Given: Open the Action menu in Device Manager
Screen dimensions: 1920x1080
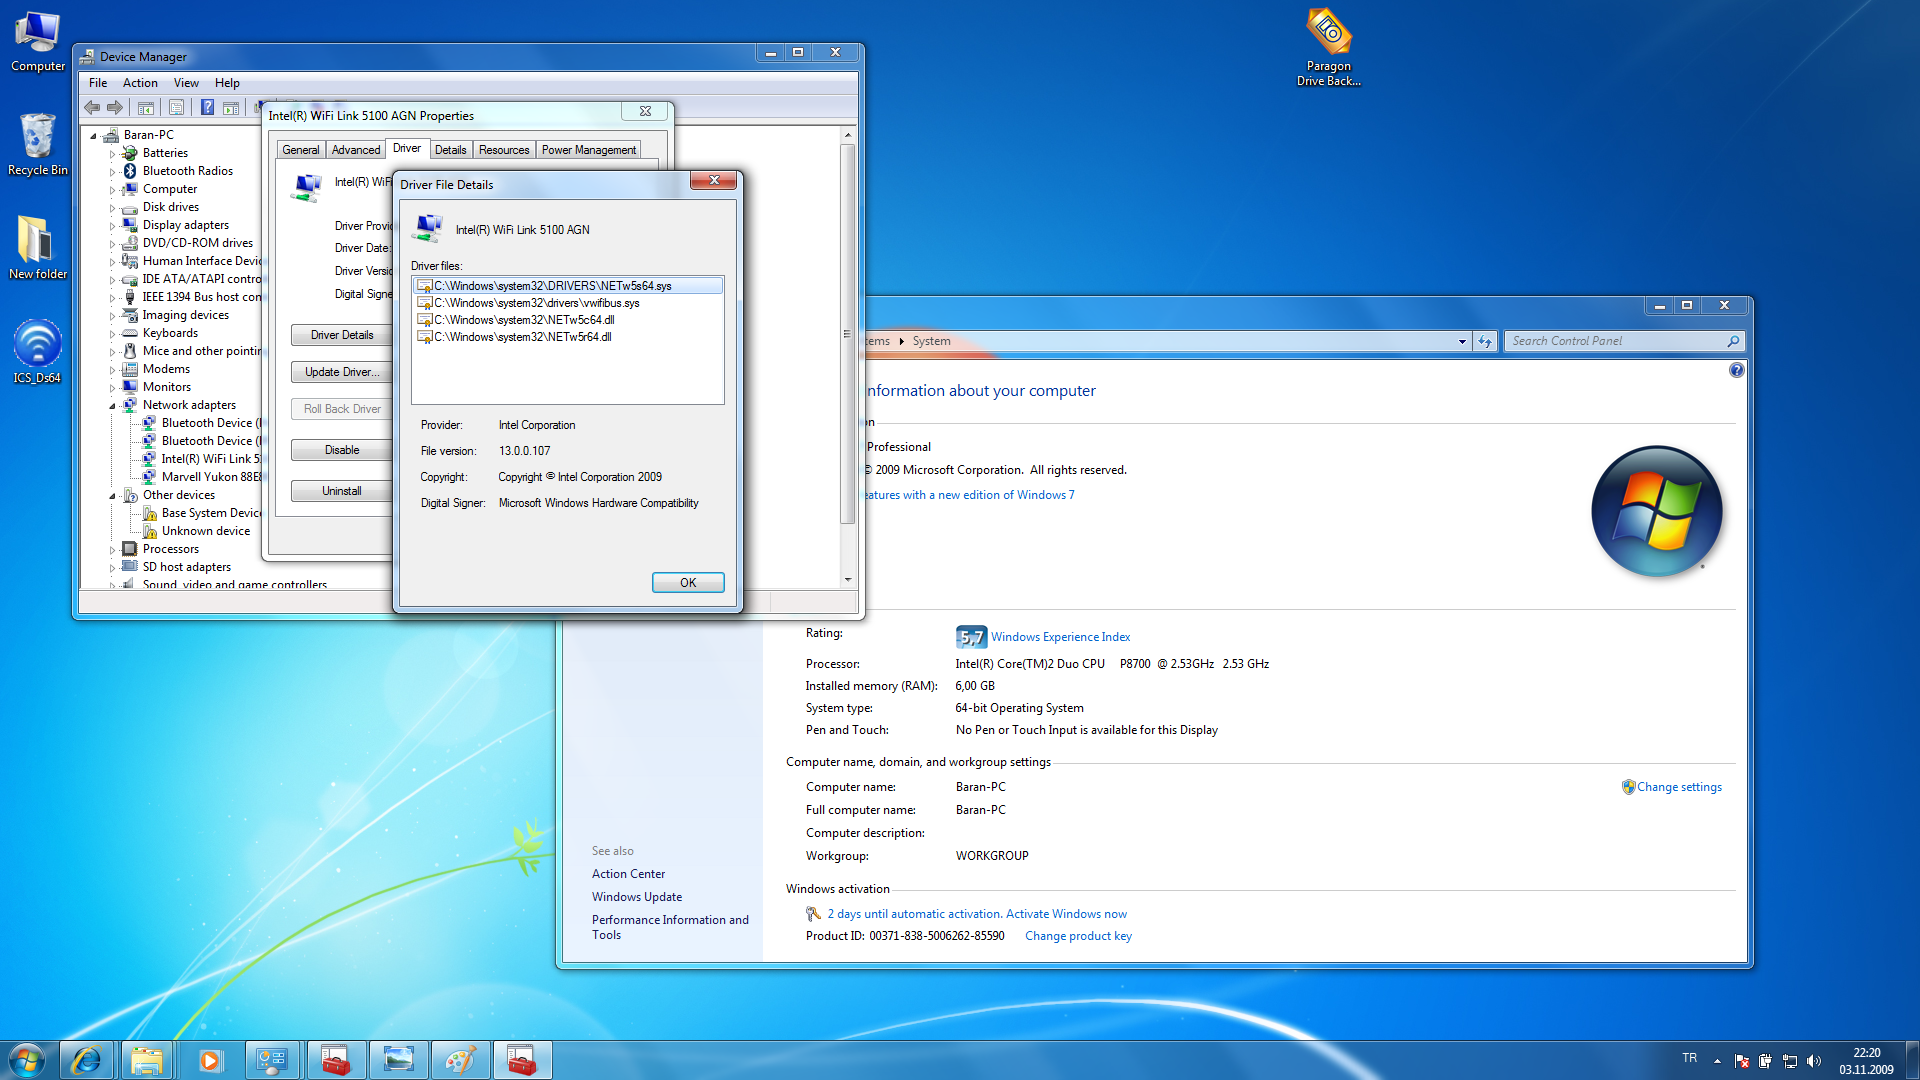Looking at the screenshot, I should click(140, 83).
